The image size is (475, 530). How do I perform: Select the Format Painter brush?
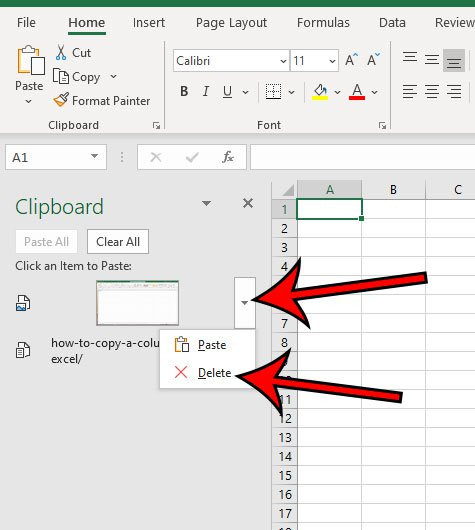click(x=61, y=100)
